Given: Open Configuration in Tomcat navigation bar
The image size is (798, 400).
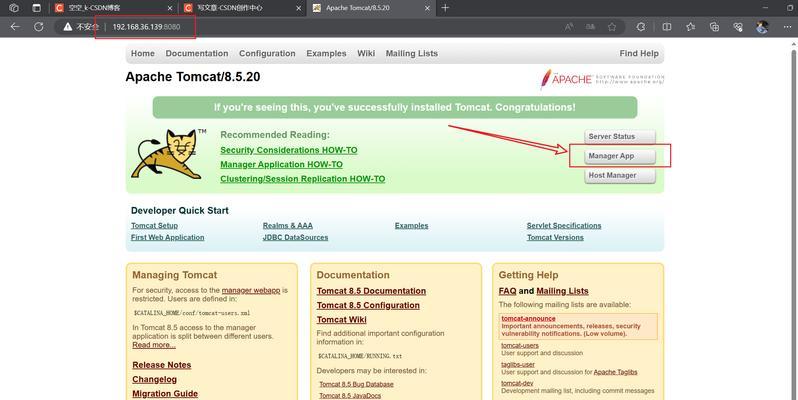Looking at the screenshot, I should tap(267, 53).
